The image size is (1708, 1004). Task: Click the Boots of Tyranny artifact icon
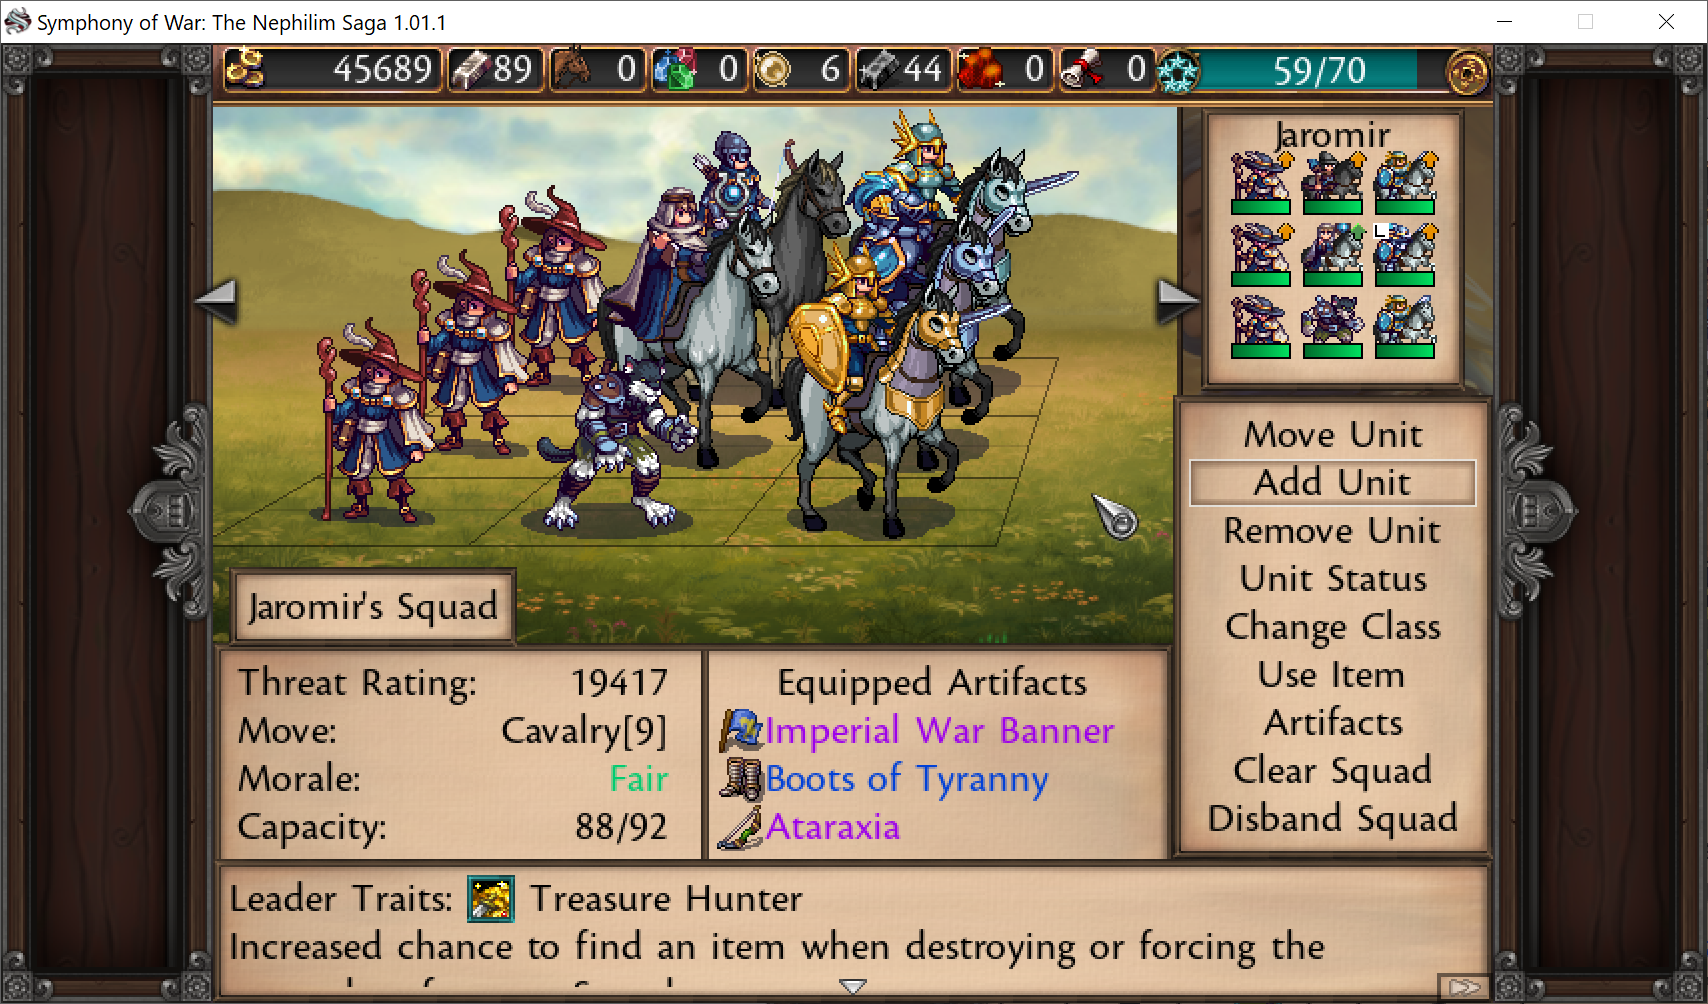point(741,779)
